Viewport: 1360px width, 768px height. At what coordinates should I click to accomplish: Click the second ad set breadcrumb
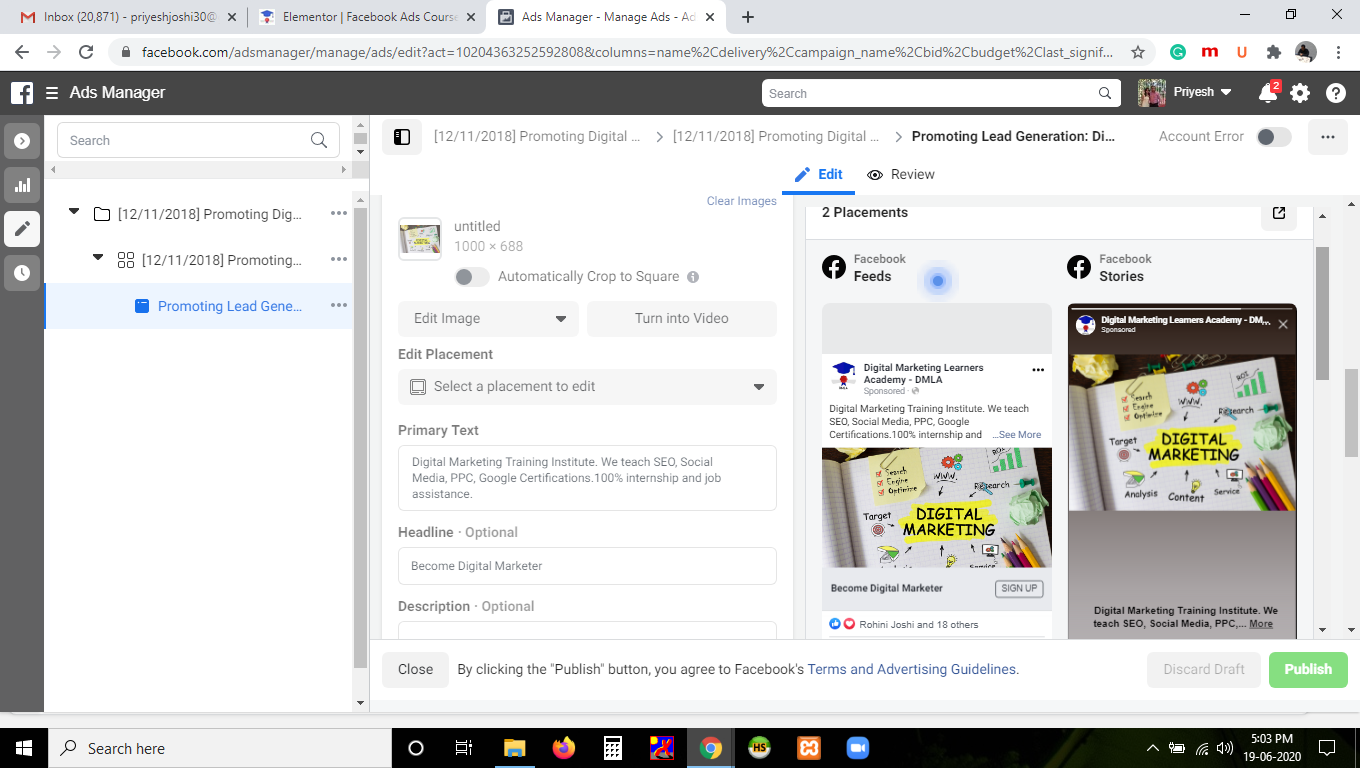[x=777, y=137]
